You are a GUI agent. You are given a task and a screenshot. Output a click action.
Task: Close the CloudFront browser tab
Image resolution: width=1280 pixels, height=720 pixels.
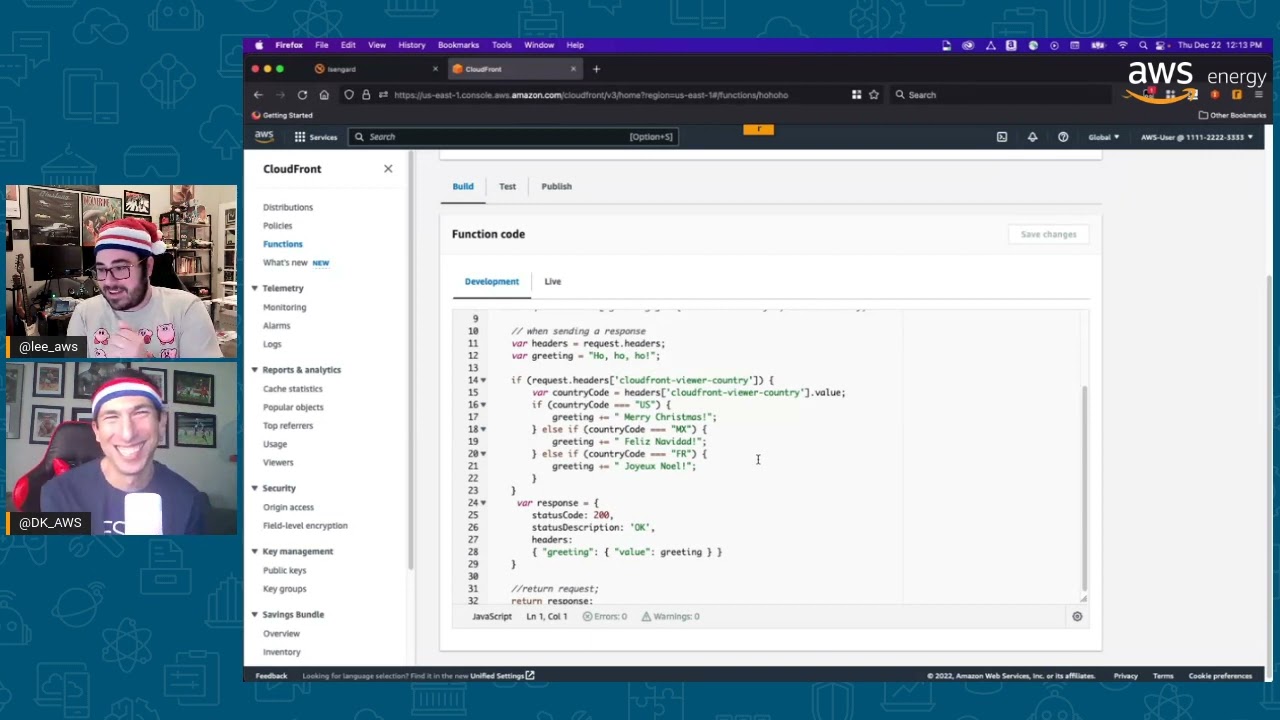coord(573,69)
